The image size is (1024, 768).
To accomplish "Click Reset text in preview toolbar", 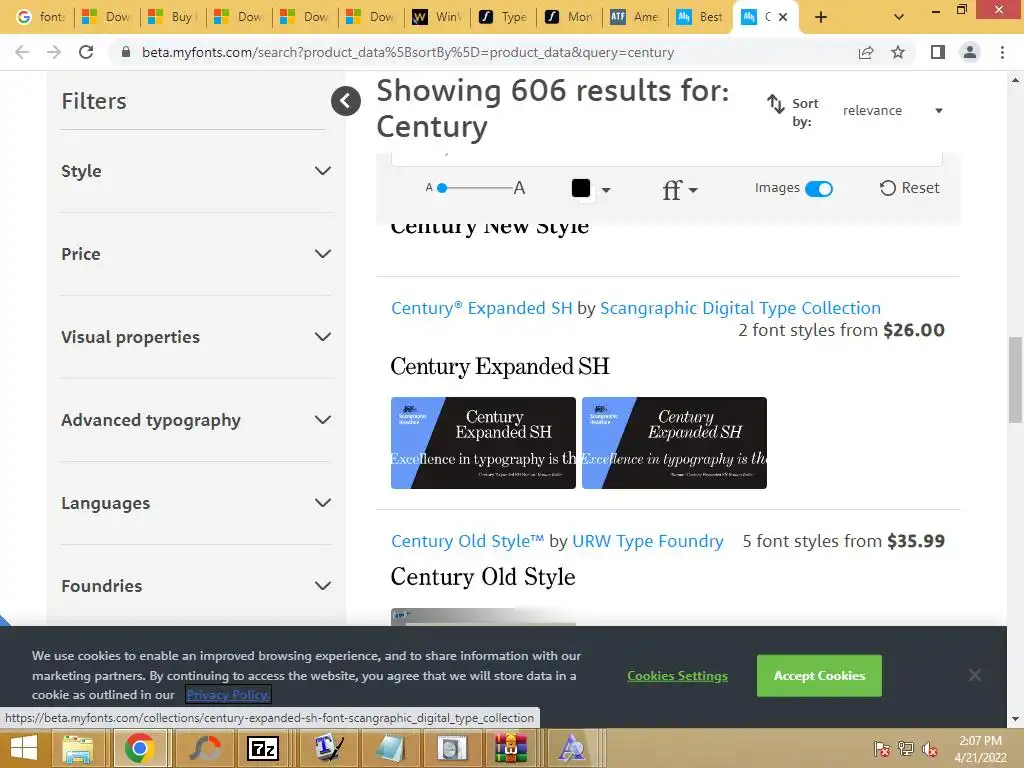I will (920, 188).
